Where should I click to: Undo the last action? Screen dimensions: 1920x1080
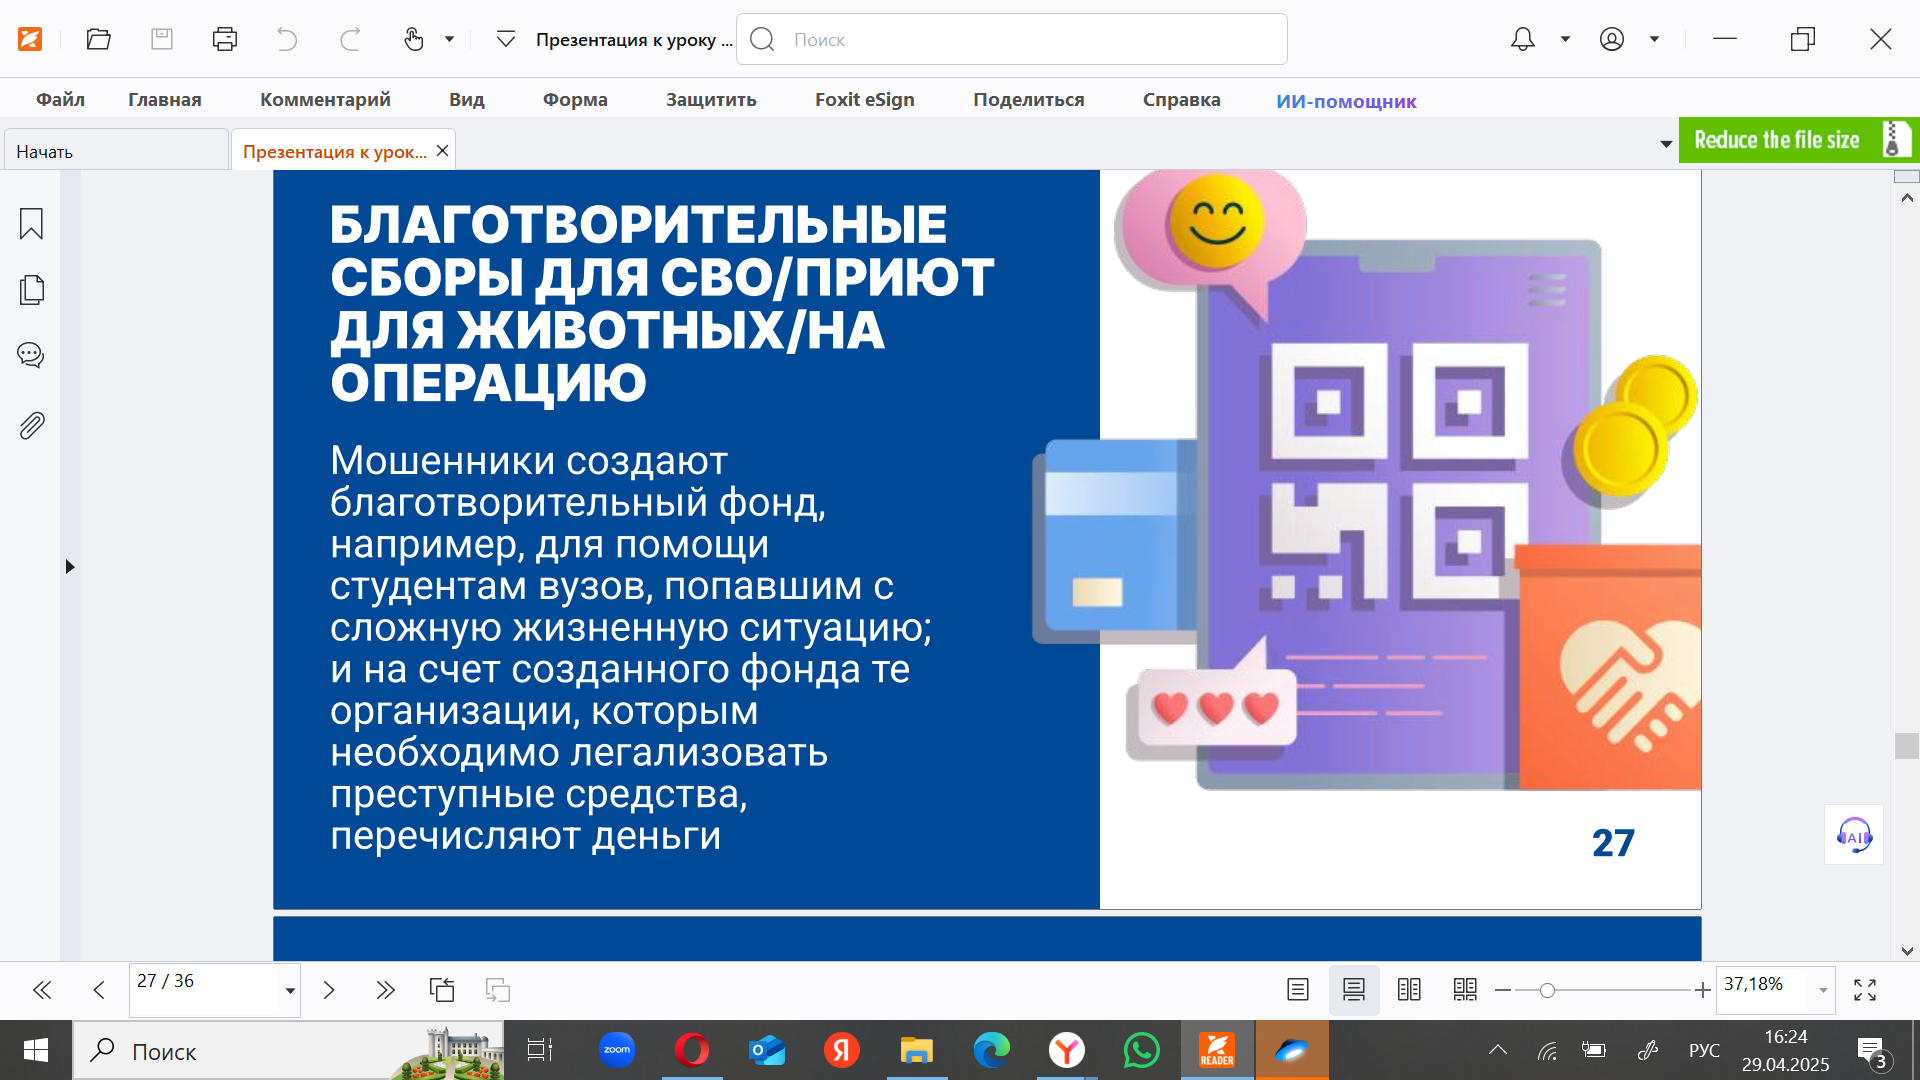coord(287,39)
